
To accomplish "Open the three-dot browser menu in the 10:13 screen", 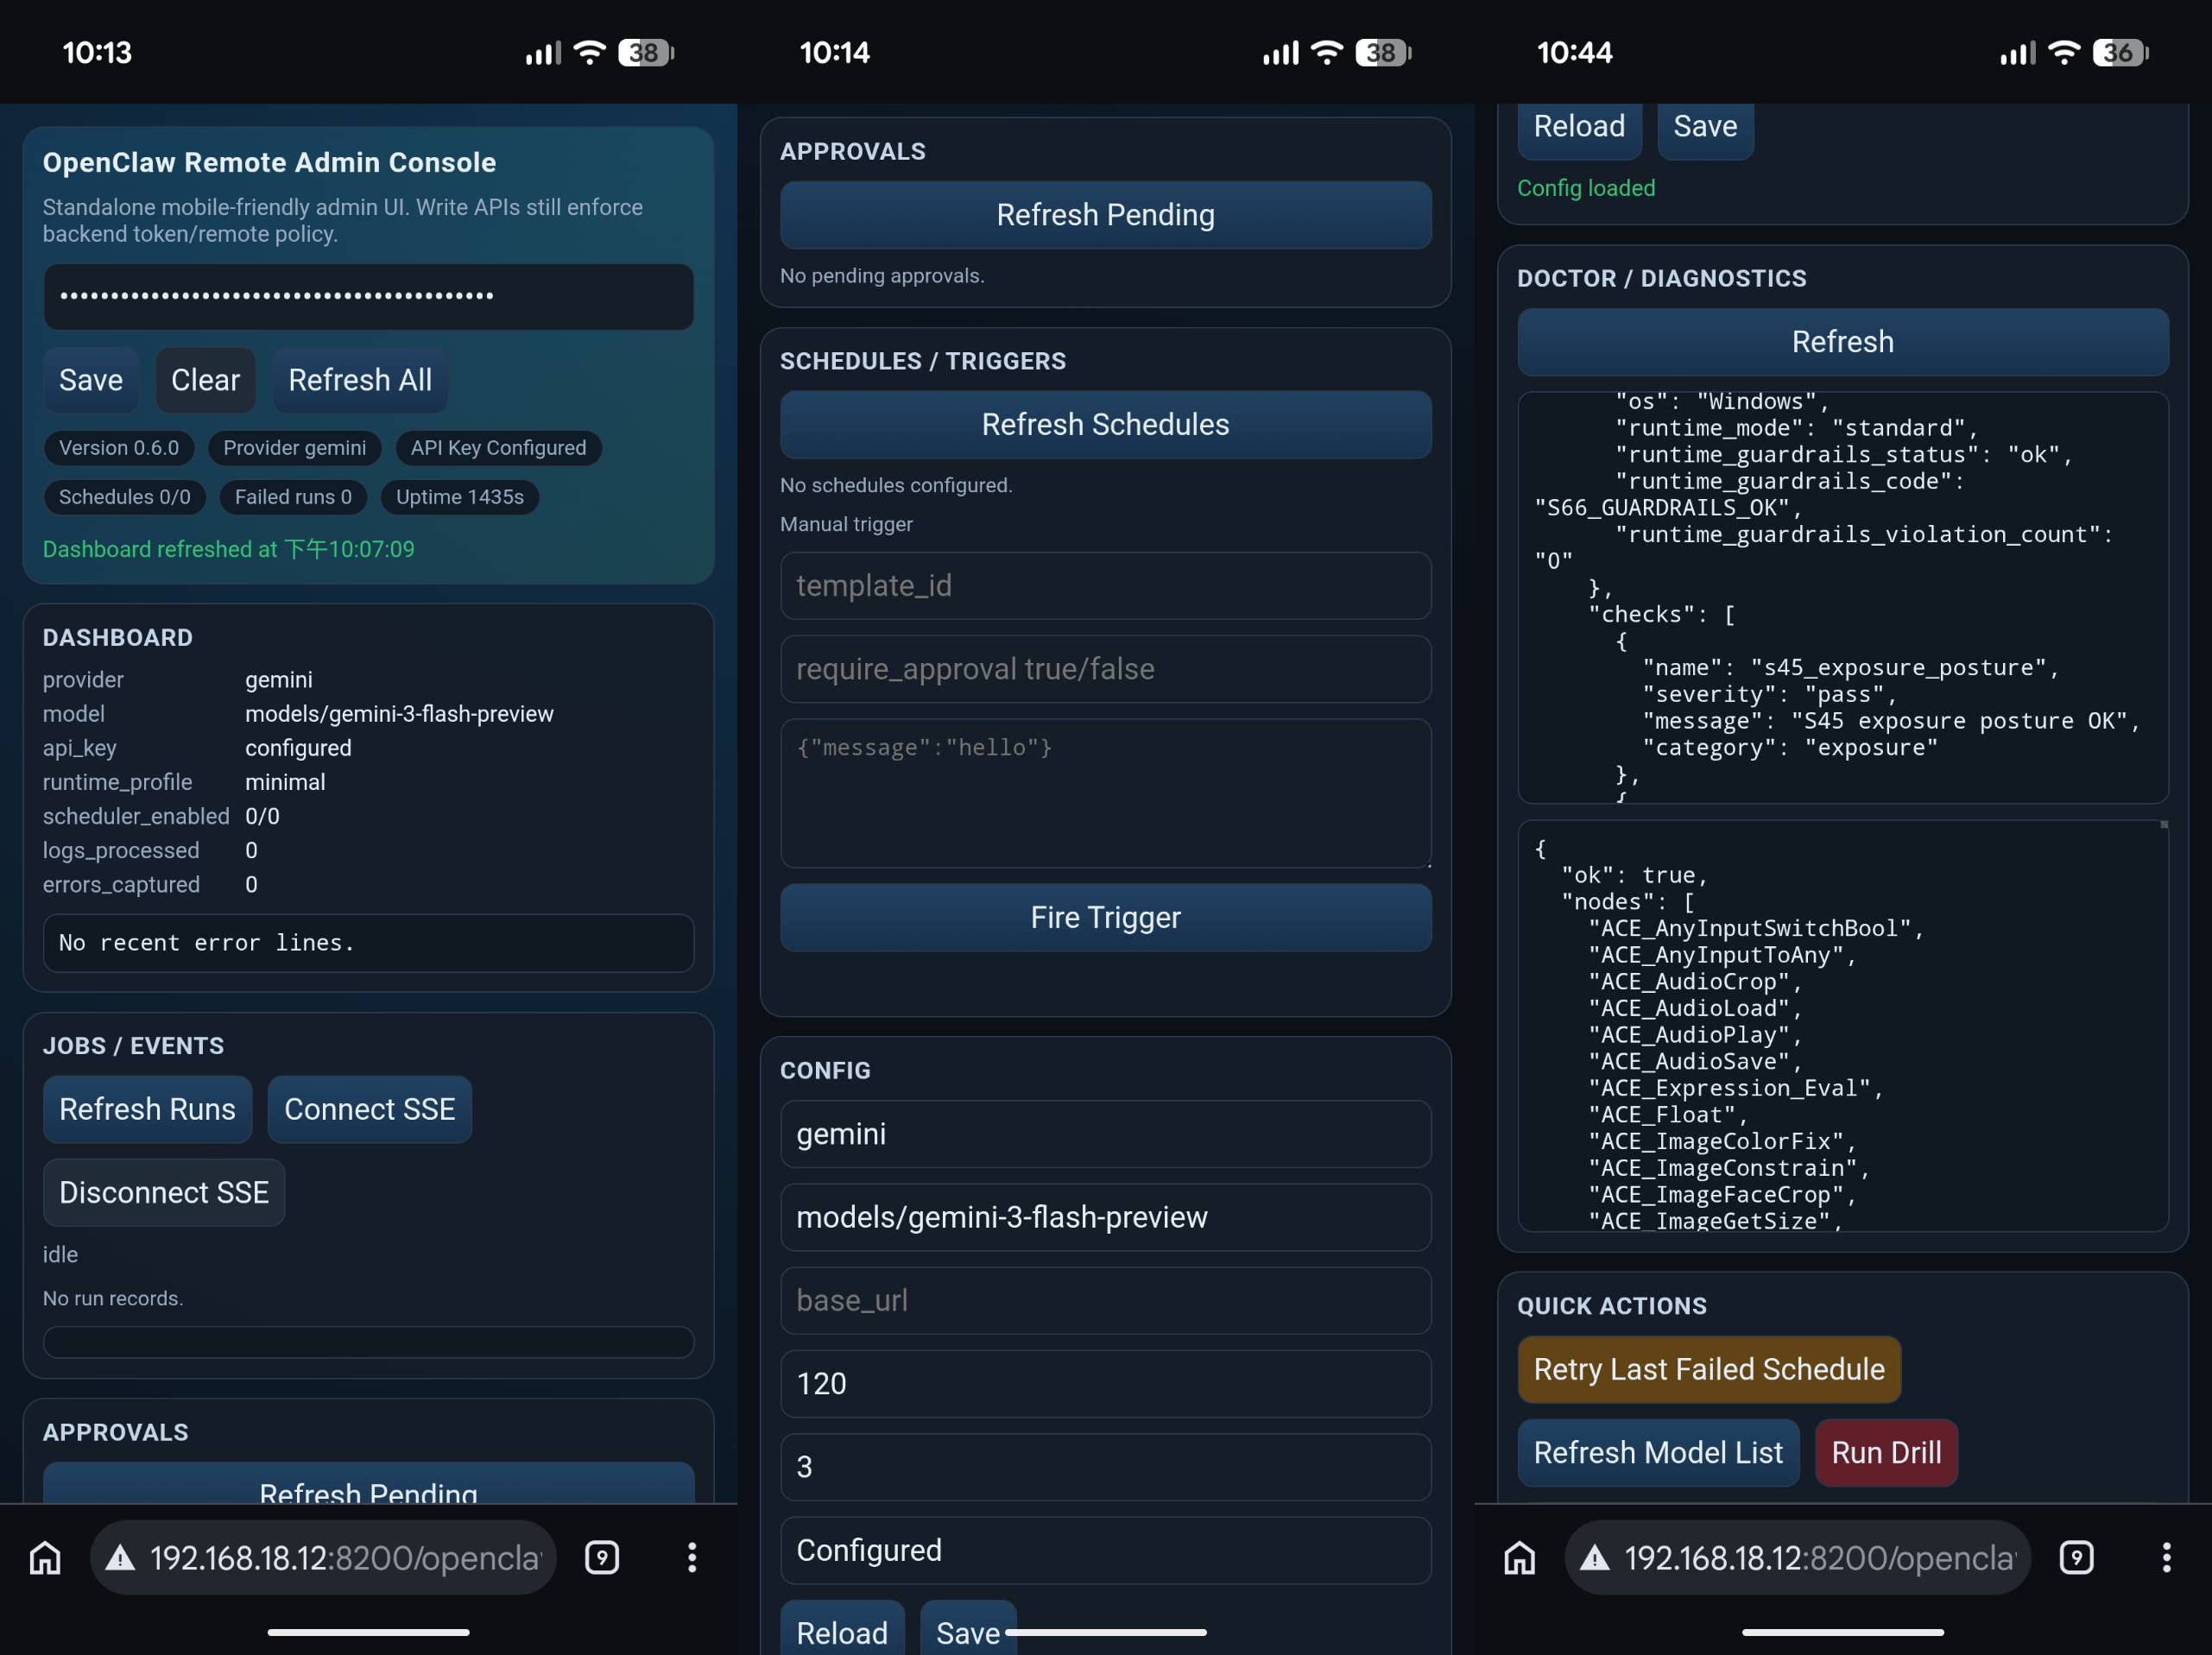I will pos(691,1557).
